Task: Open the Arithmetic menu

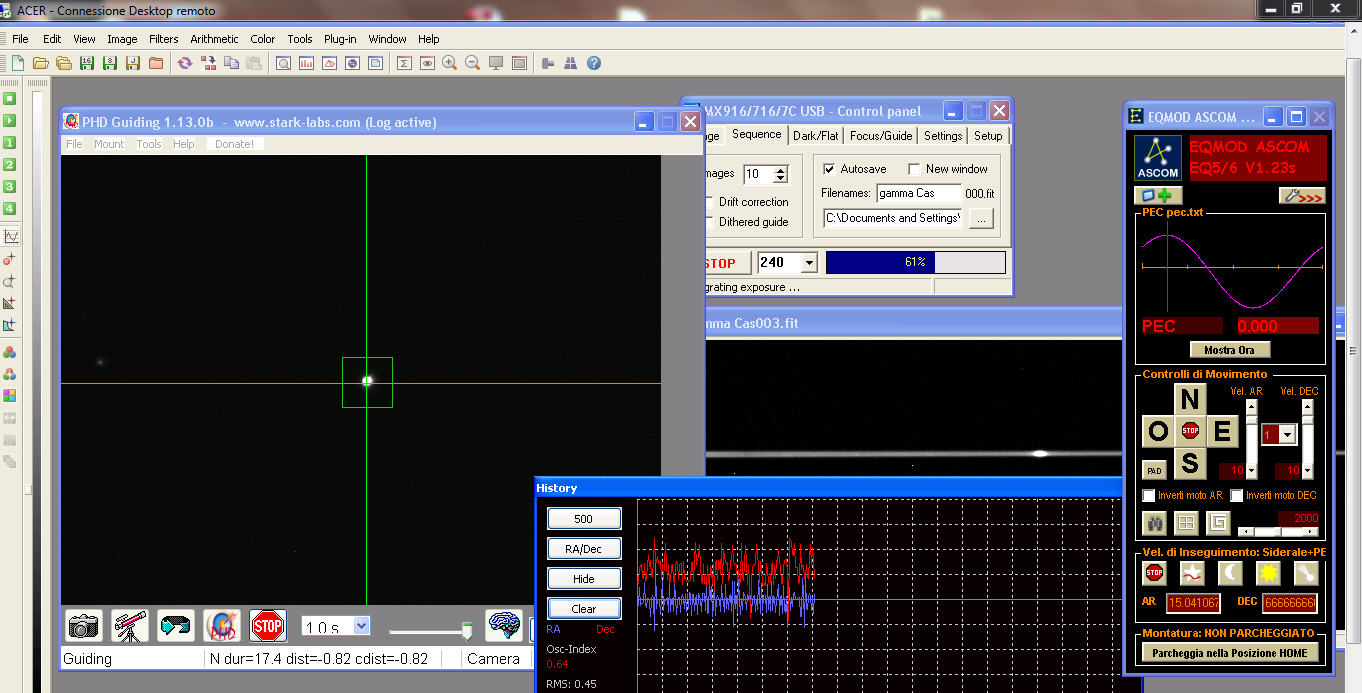Action: (214, 39)
